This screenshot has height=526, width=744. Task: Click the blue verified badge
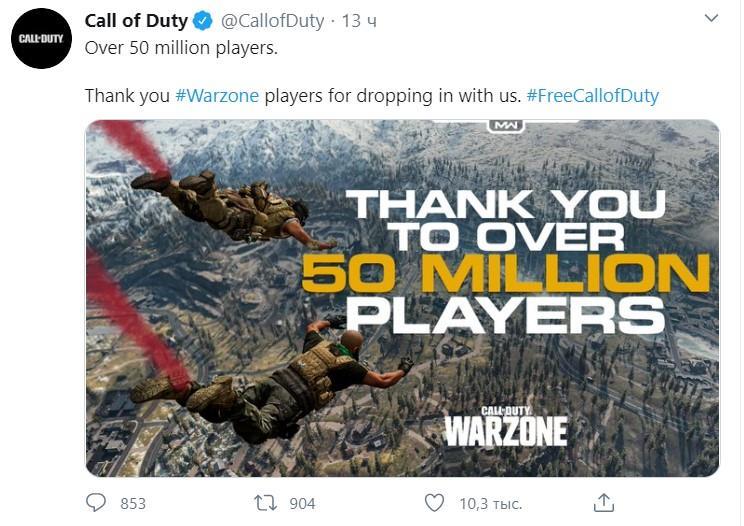(x=203, y=21)
